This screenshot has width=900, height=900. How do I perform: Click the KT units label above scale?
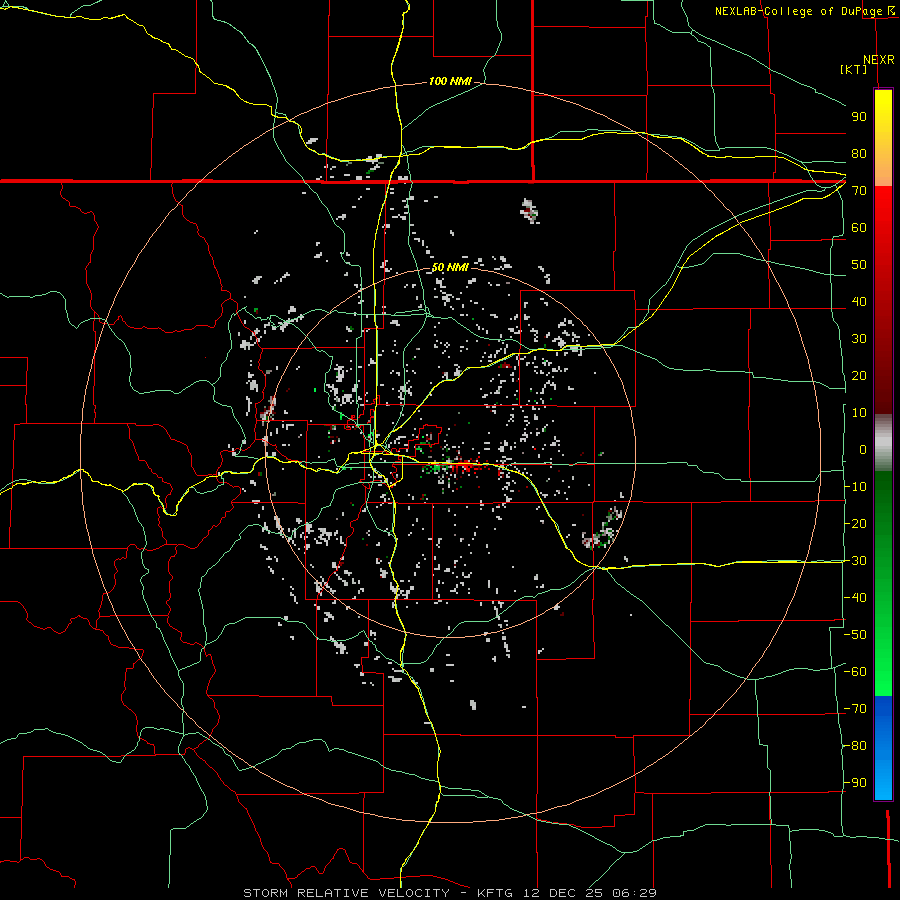tap(854, 69)
